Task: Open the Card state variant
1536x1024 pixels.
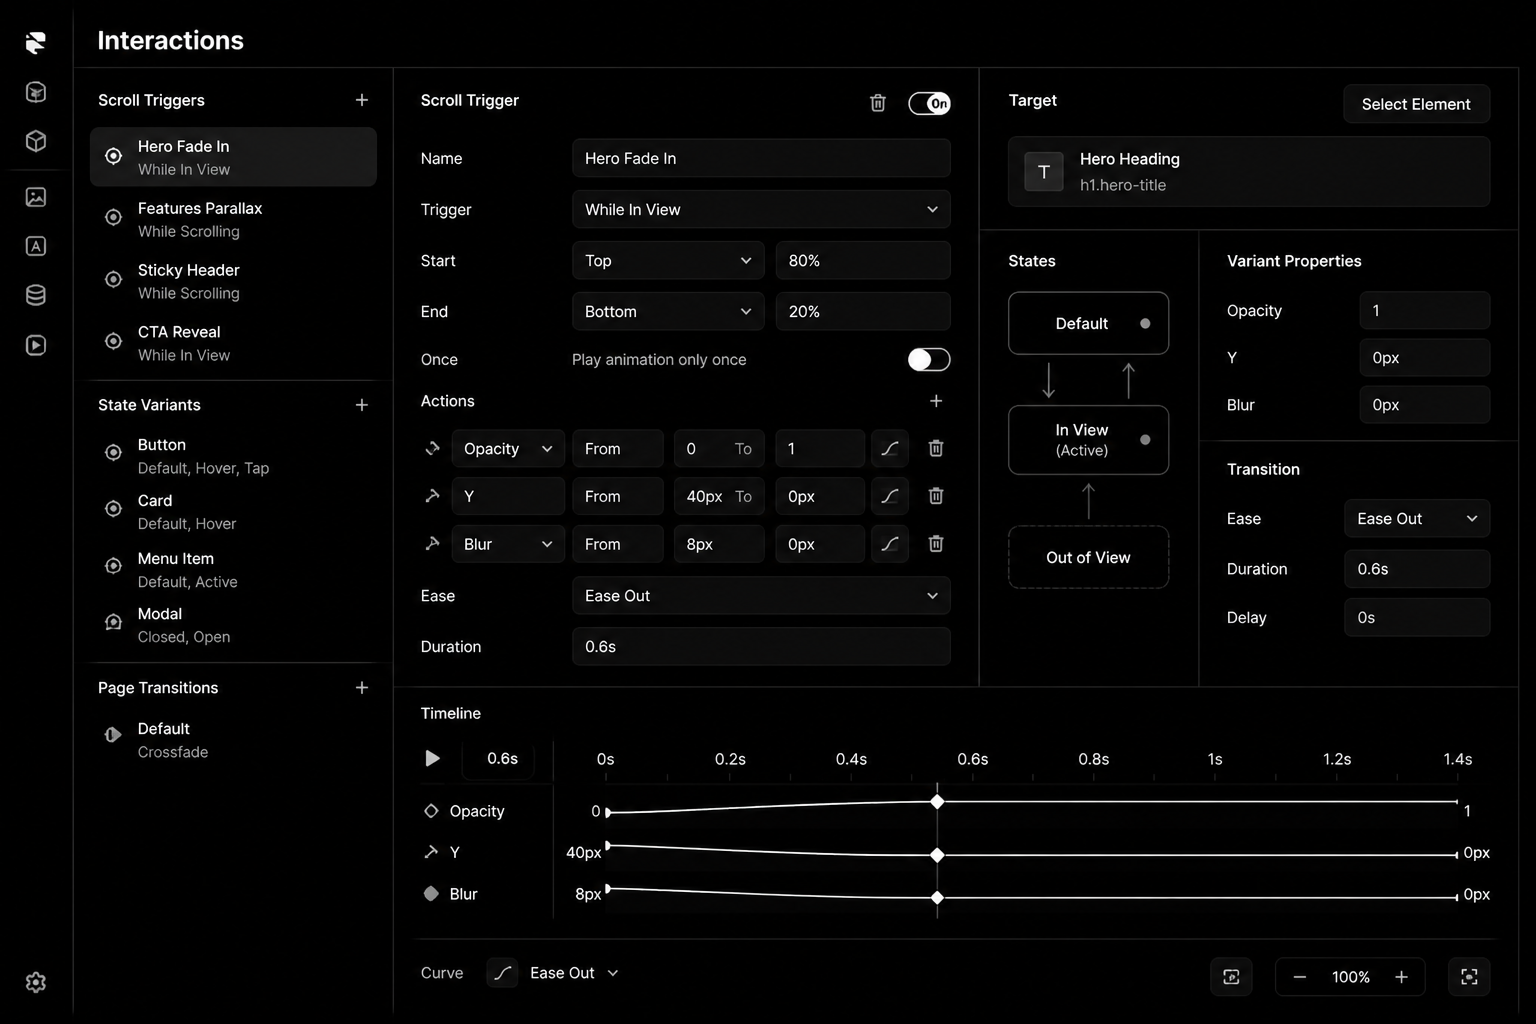Action: click(233, 512)
